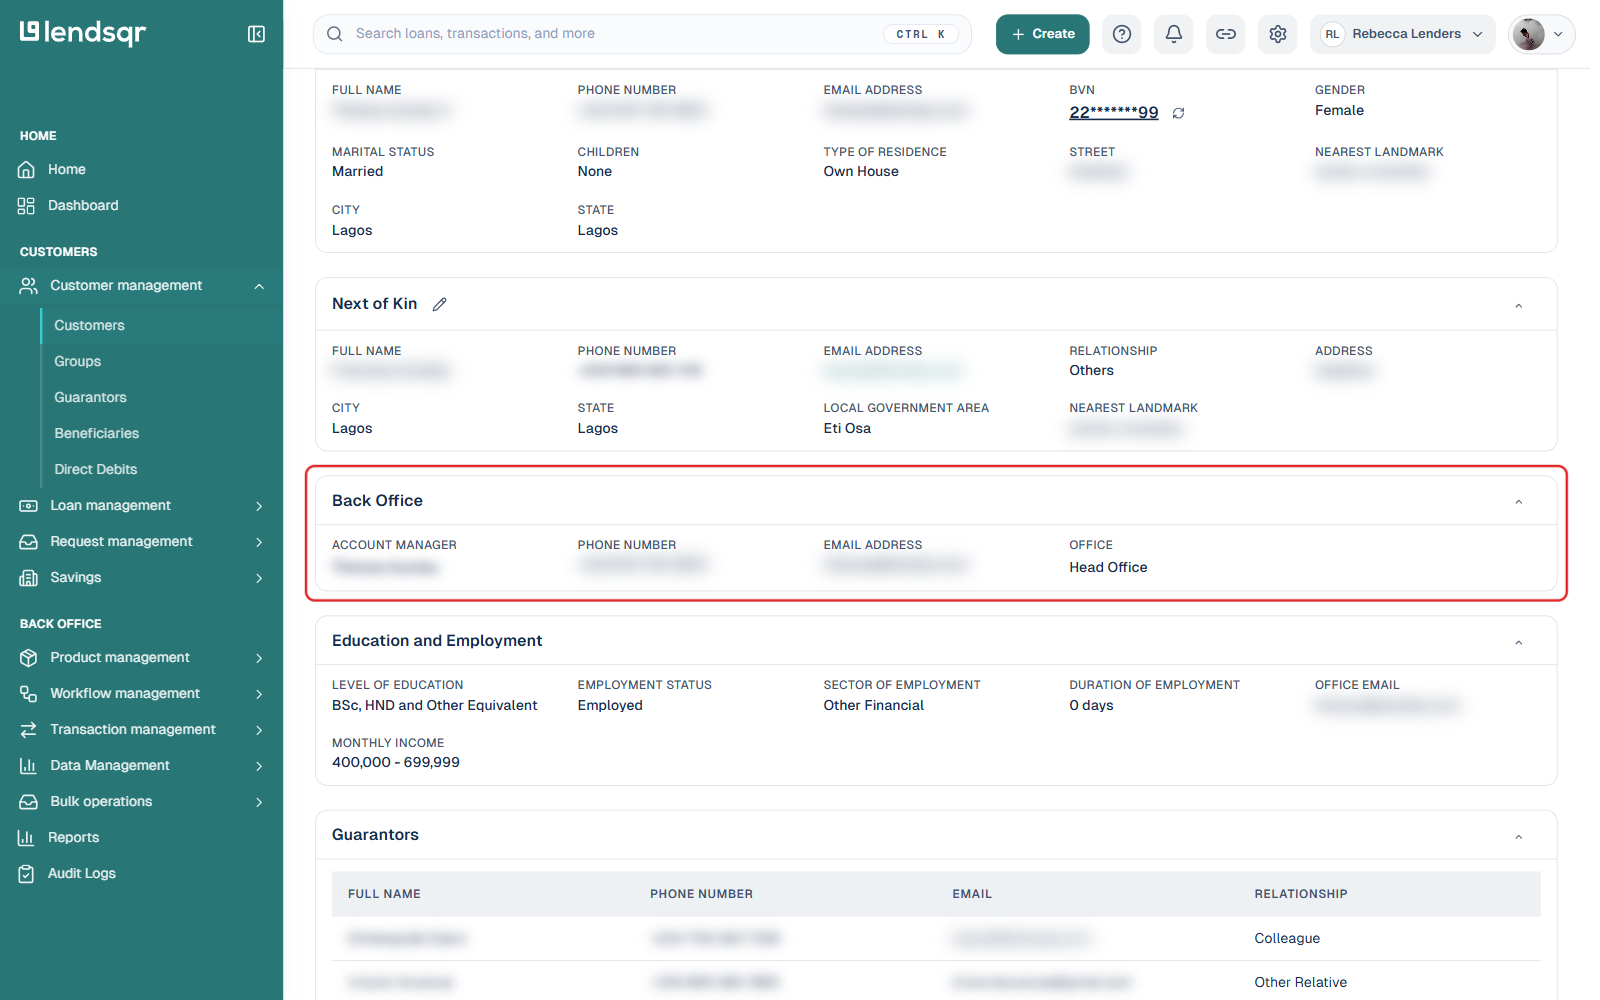The width and height of the screenshot is (1600, 1000).
Task: Click the Transaction management arrows icon
Action: (x=28, y=730)
